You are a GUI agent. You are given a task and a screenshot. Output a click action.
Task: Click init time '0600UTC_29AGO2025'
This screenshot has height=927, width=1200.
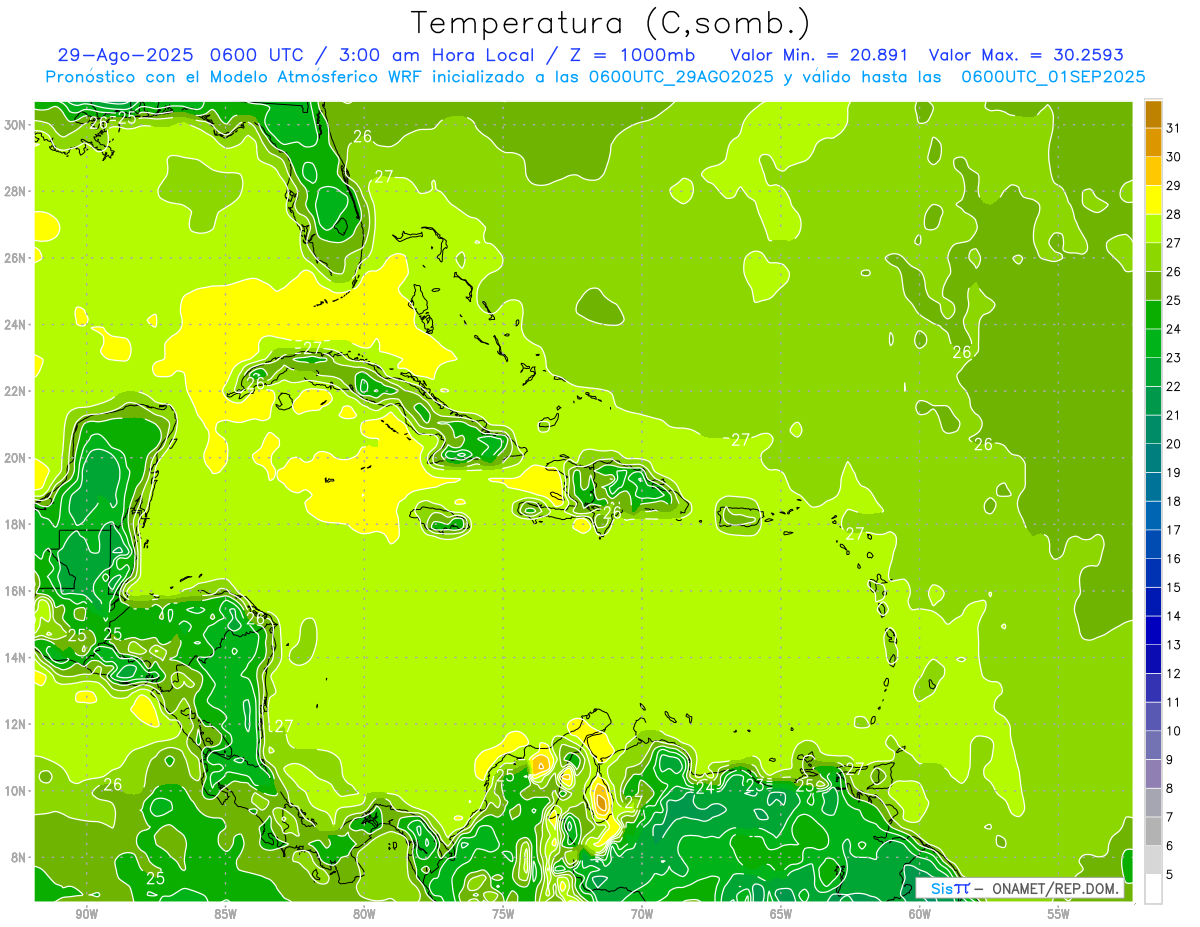(x=681, y=77)
